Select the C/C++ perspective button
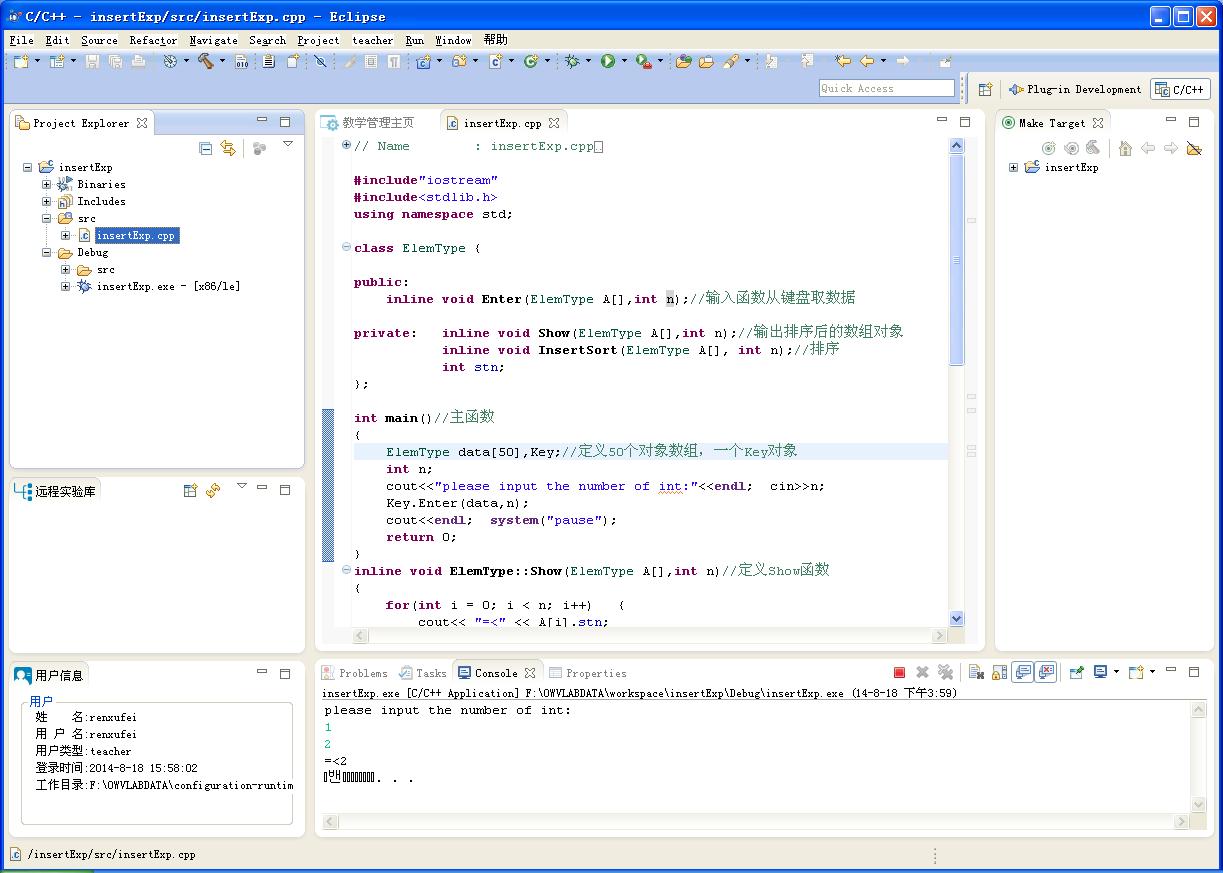1223x873 pixels. click(1180, 89)
